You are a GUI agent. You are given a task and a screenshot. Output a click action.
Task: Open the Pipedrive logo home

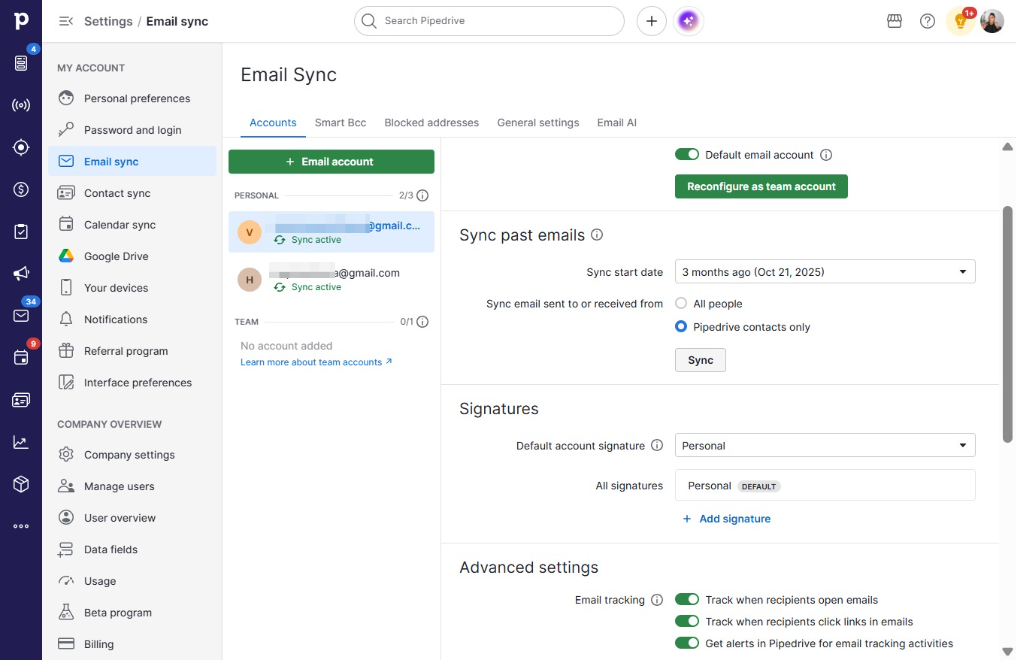[21, 21]
